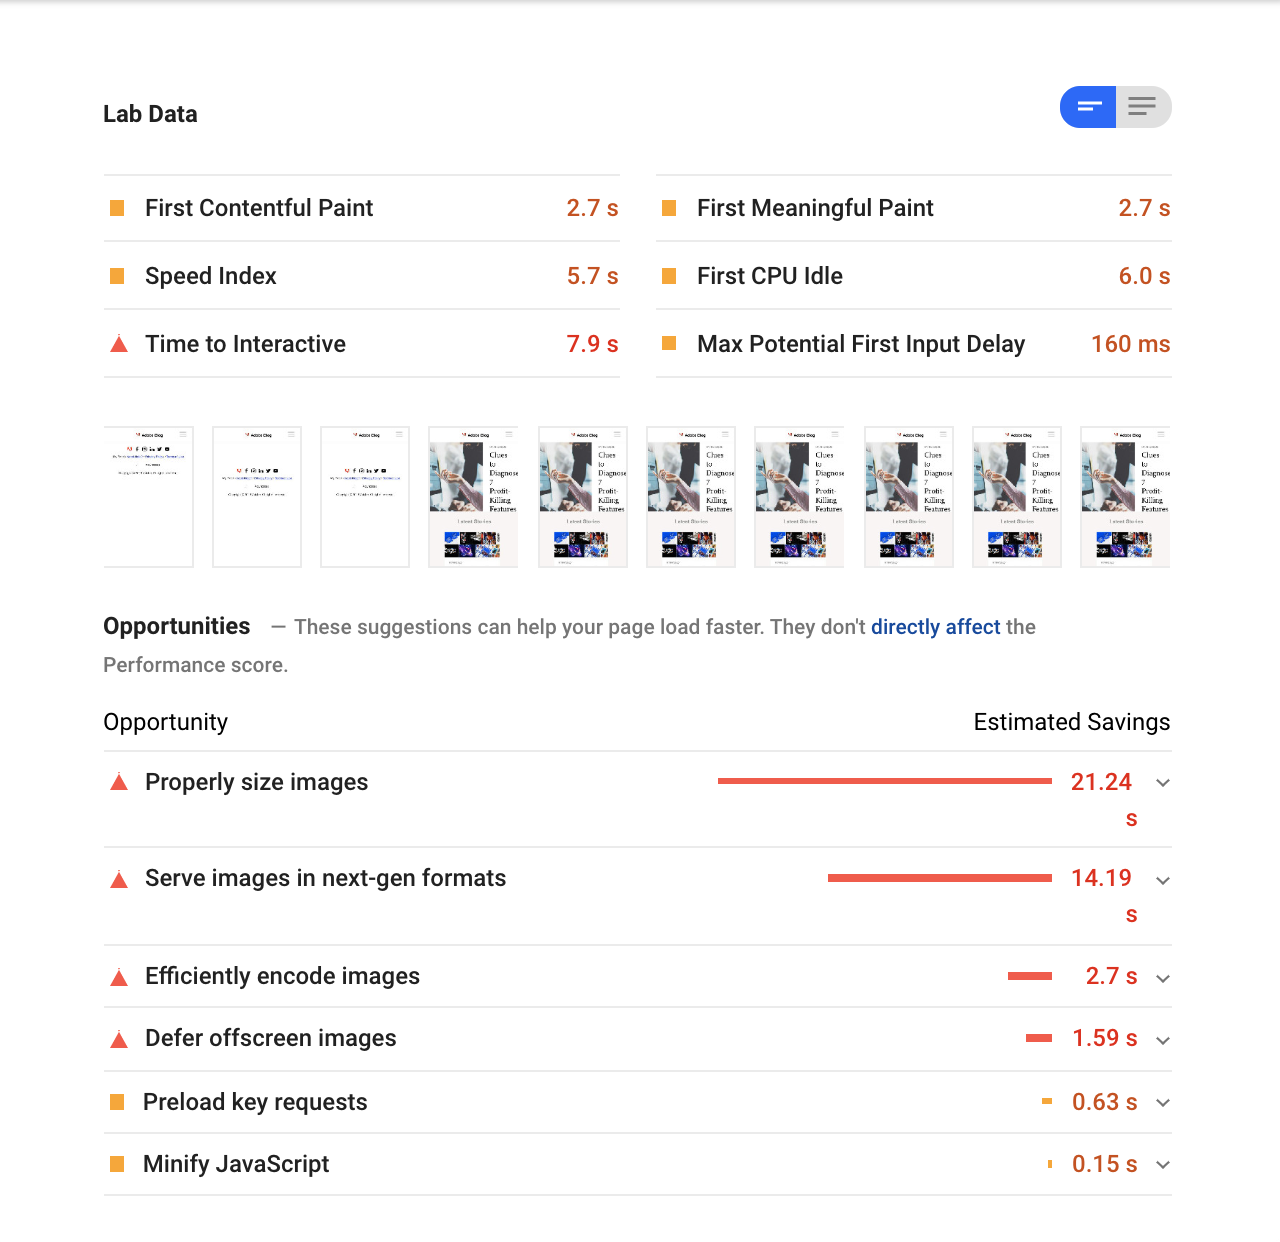This screenshot has width=1280, height=1242.
Task: Click the Estimated Savings column header
Action: coord(1072,722)
